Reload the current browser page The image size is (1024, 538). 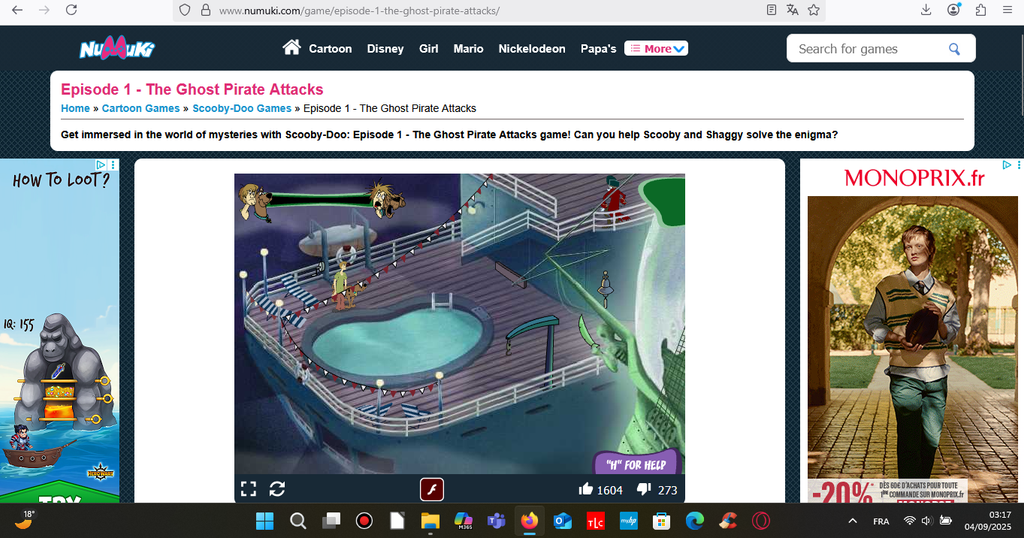pos(71,10)
